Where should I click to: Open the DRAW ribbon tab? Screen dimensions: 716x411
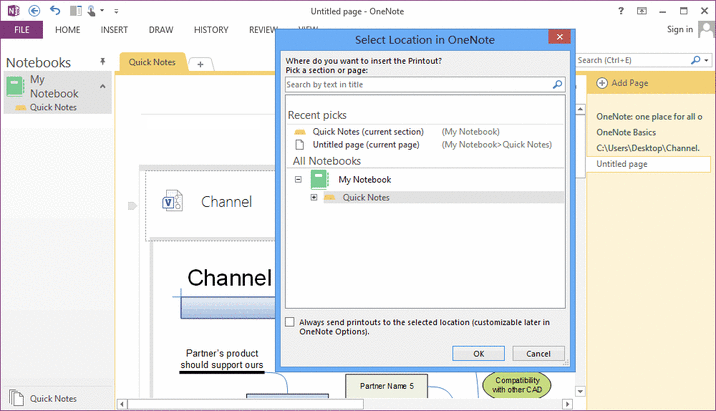tap(161, 30)
